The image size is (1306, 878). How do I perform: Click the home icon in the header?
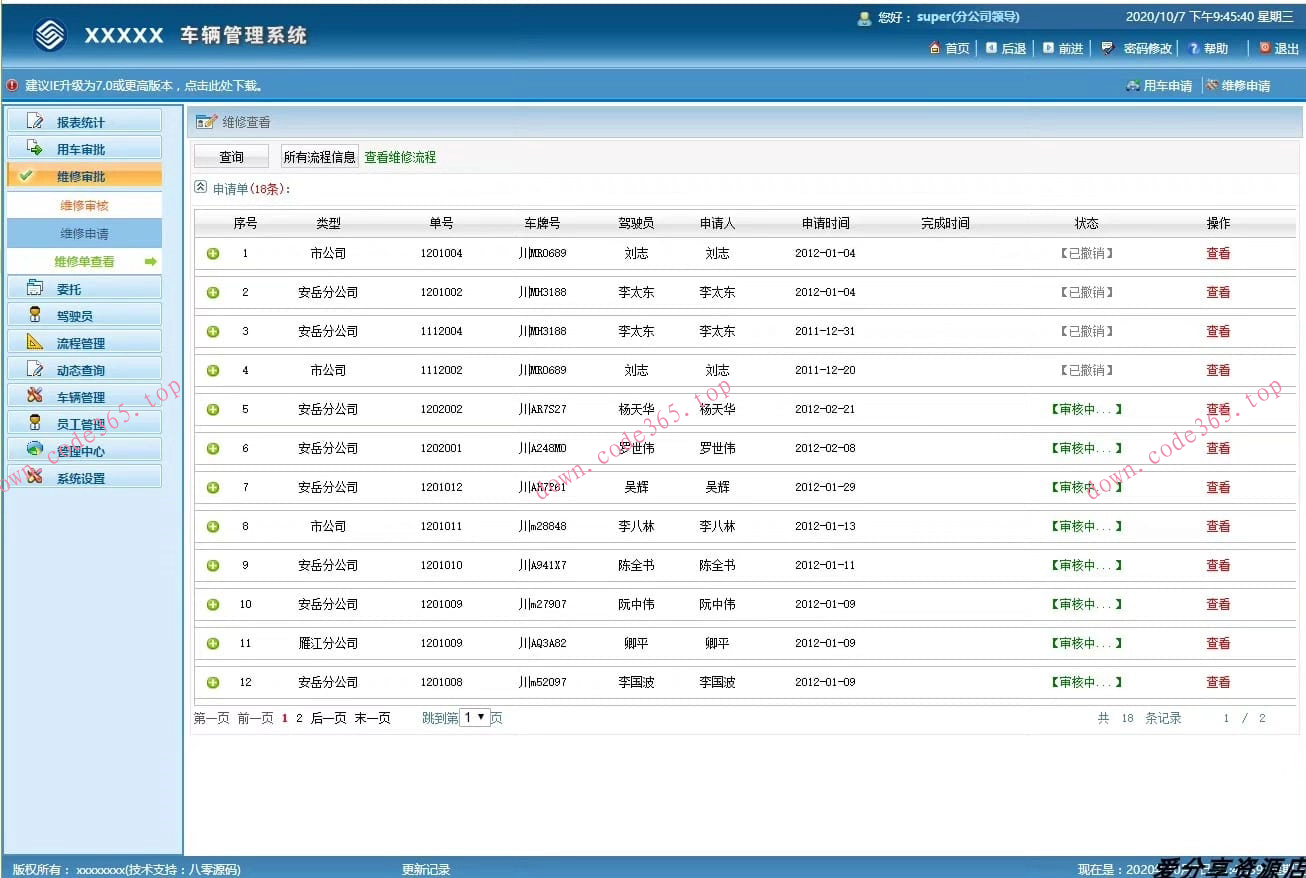tap(935, 48)
